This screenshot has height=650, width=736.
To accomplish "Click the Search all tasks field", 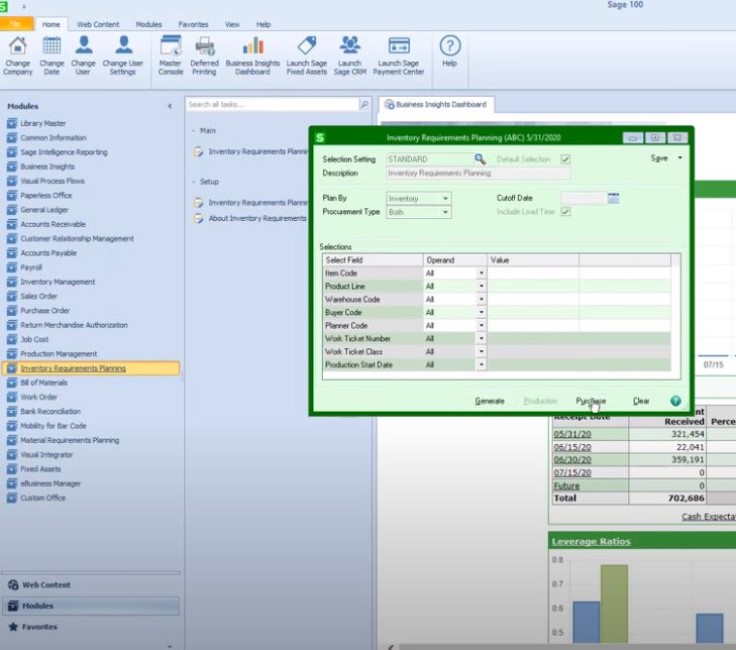I will tap(272, 104).
